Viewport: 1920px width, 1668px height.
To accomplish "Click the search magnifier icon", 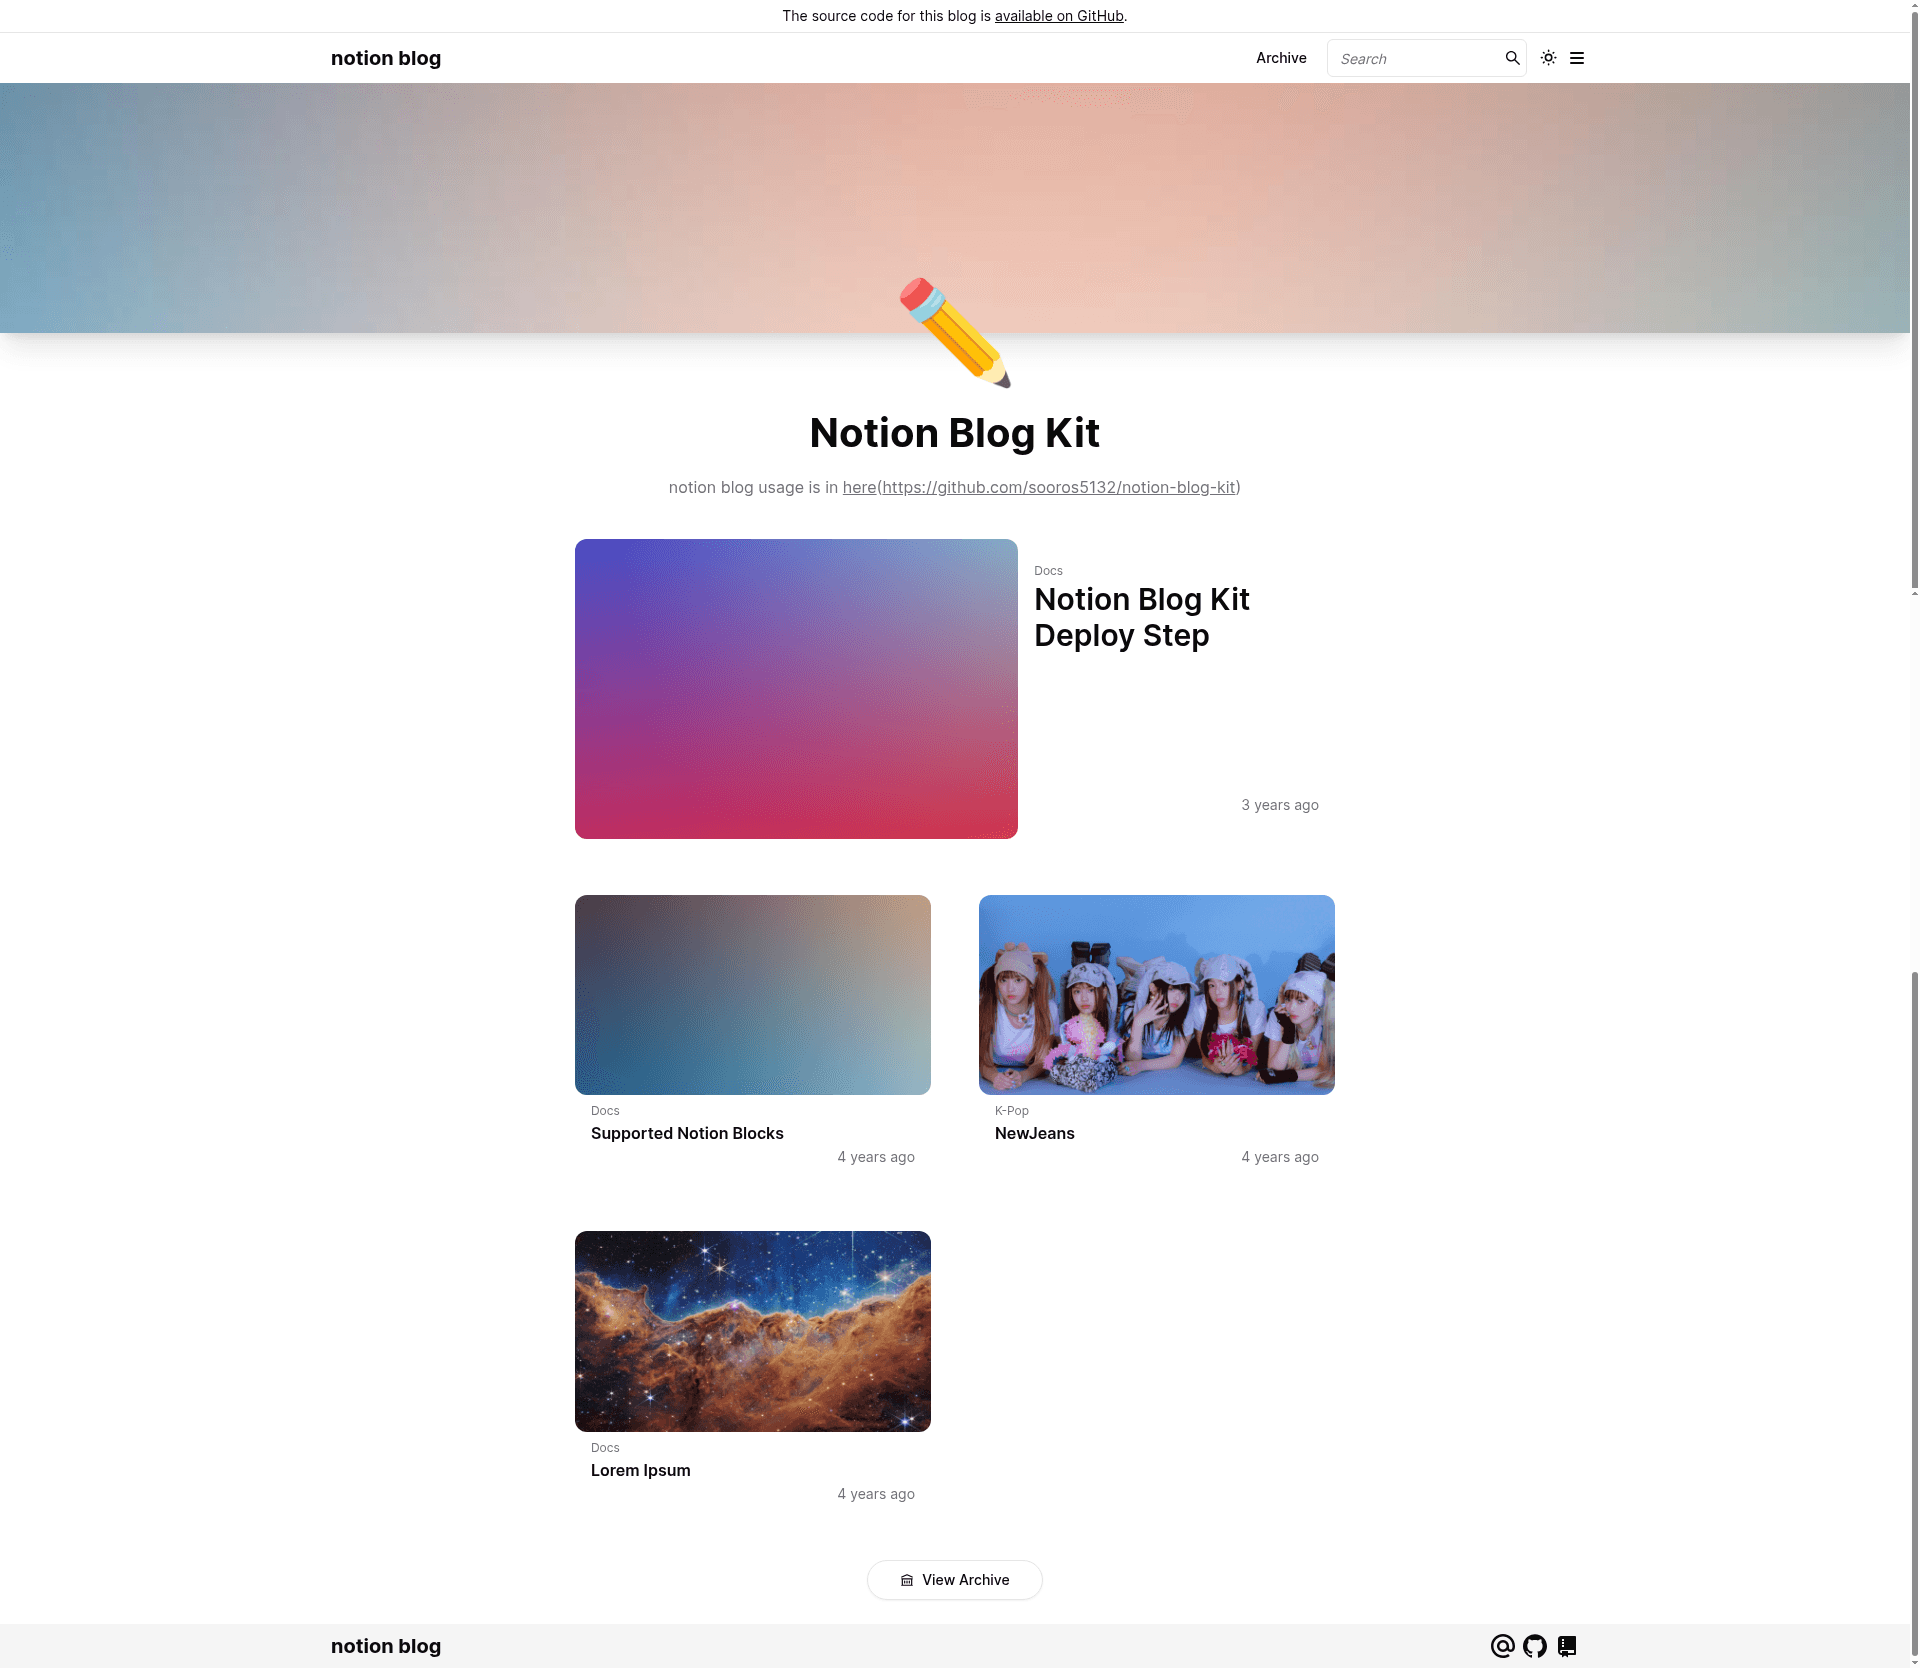I will [x=1512, y=58].
